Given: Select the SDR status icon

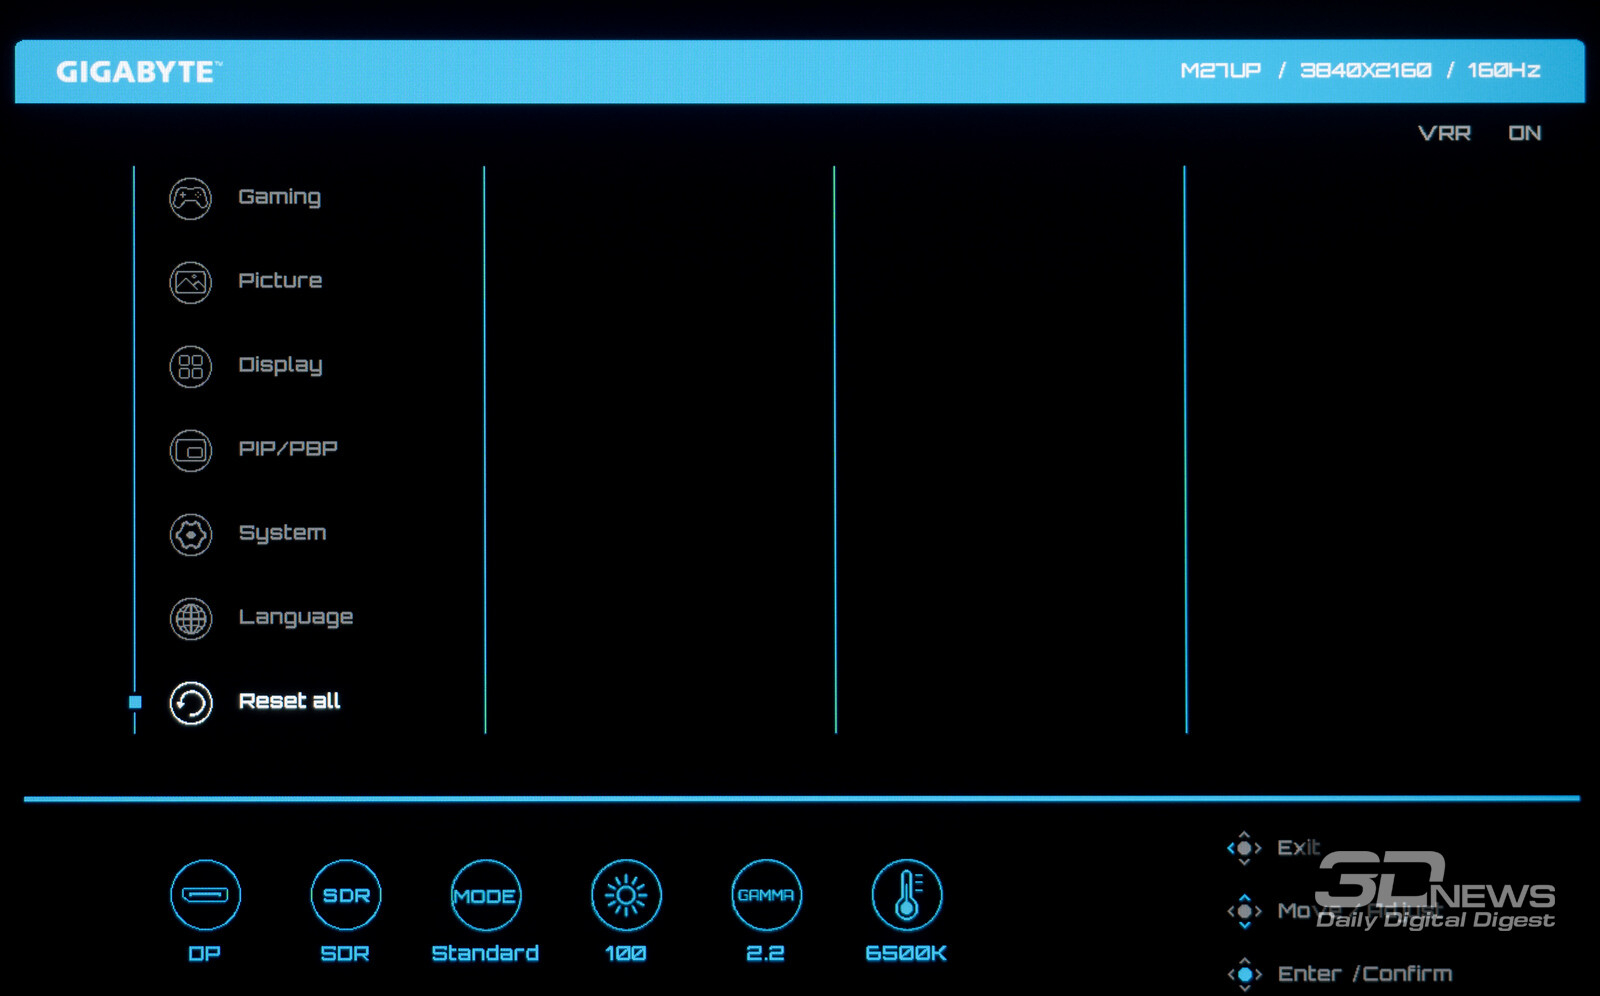Looking at the screenshot, I should (346, 895).
